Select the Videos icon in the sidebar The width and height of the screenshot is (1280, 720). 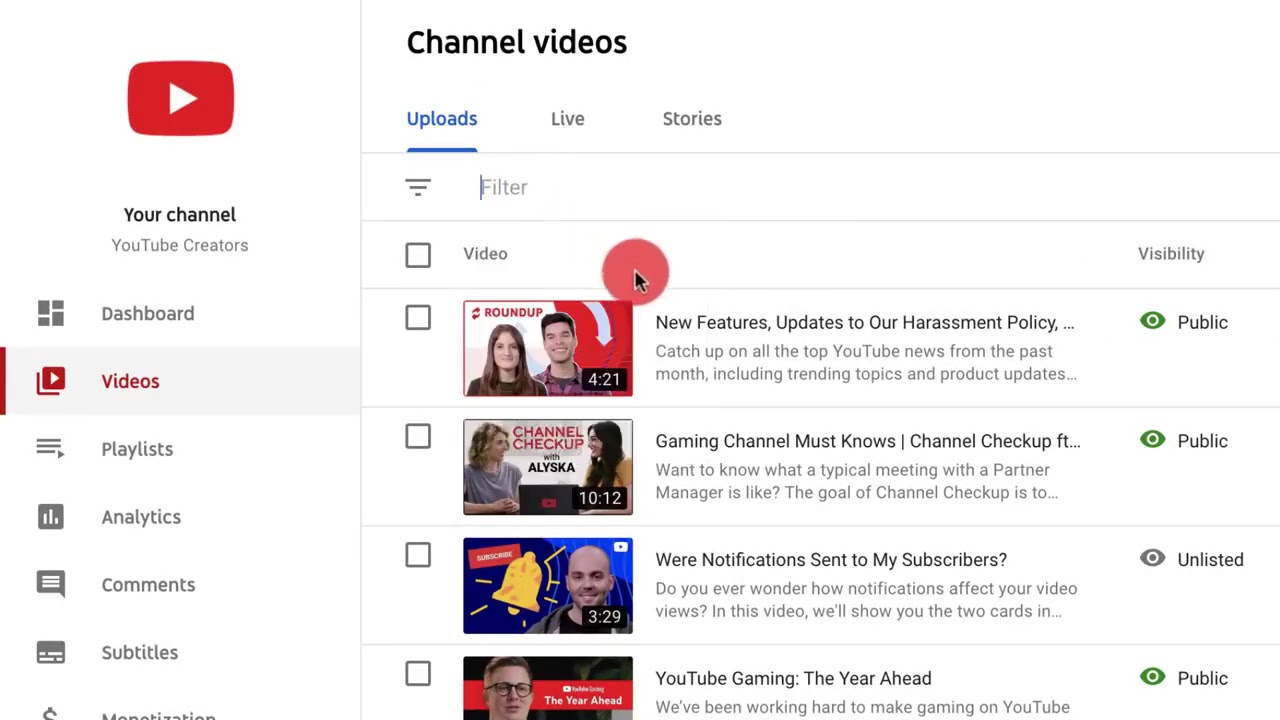coord(51,381)
